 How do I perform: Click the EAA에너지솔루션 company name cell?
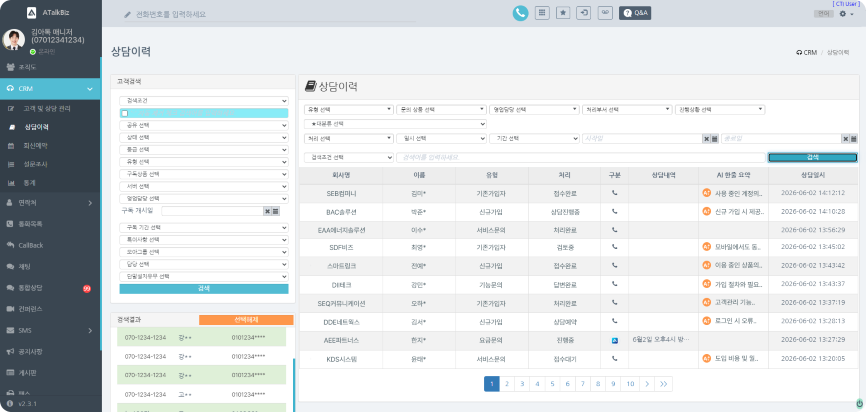342,230
